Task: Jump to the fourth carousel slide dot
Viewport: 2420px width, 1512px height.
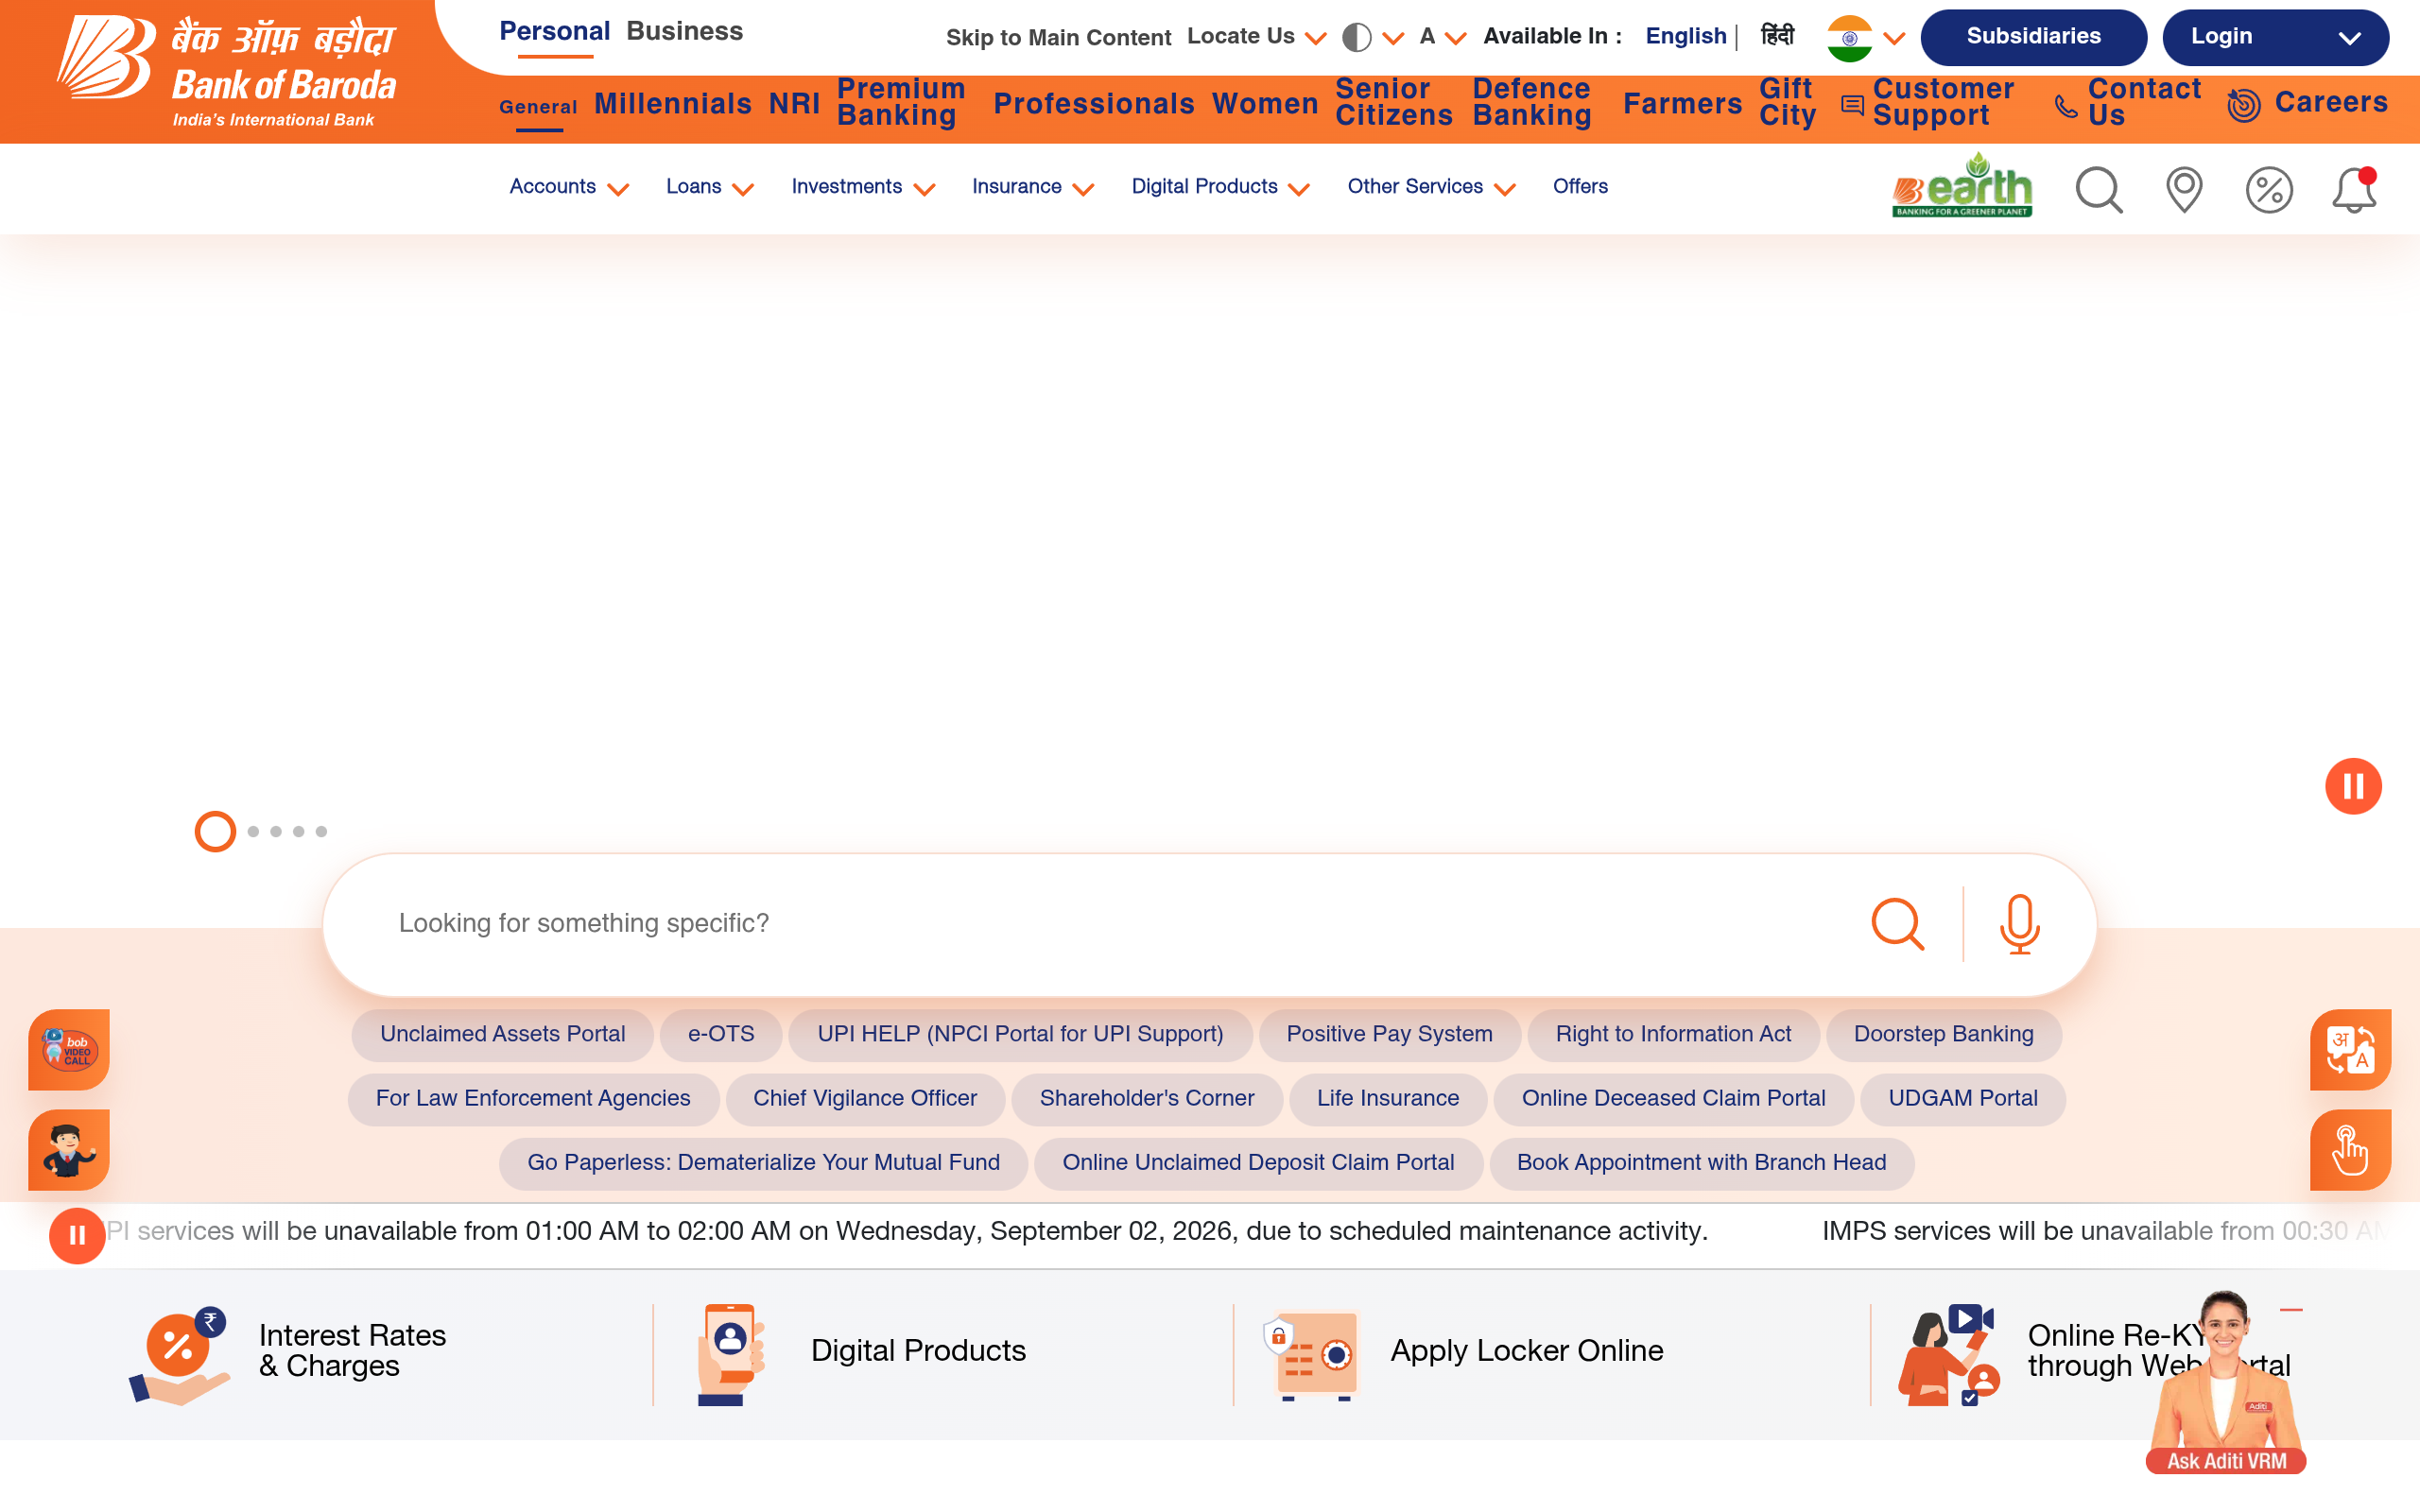Action: (x=298, y=831)
